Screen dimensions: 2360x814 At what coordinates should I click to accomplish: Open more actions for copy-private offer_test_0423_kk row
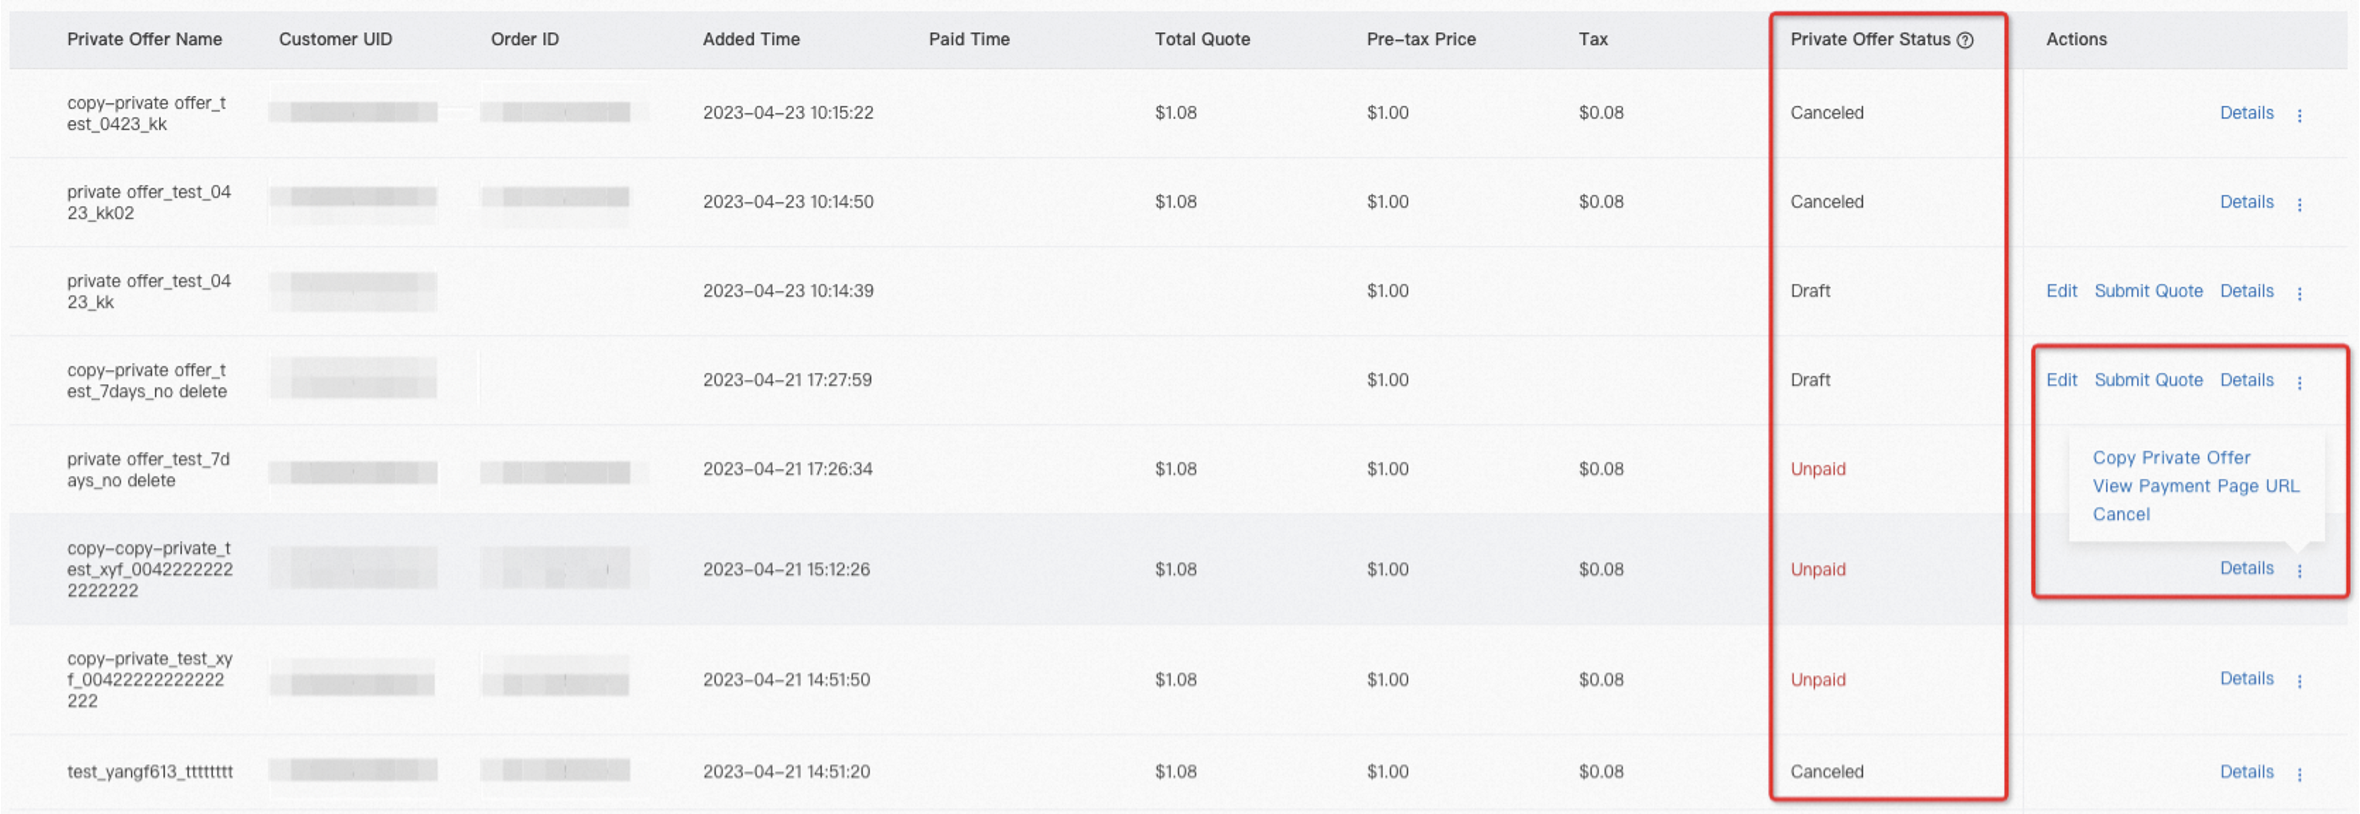(2299, 115)
